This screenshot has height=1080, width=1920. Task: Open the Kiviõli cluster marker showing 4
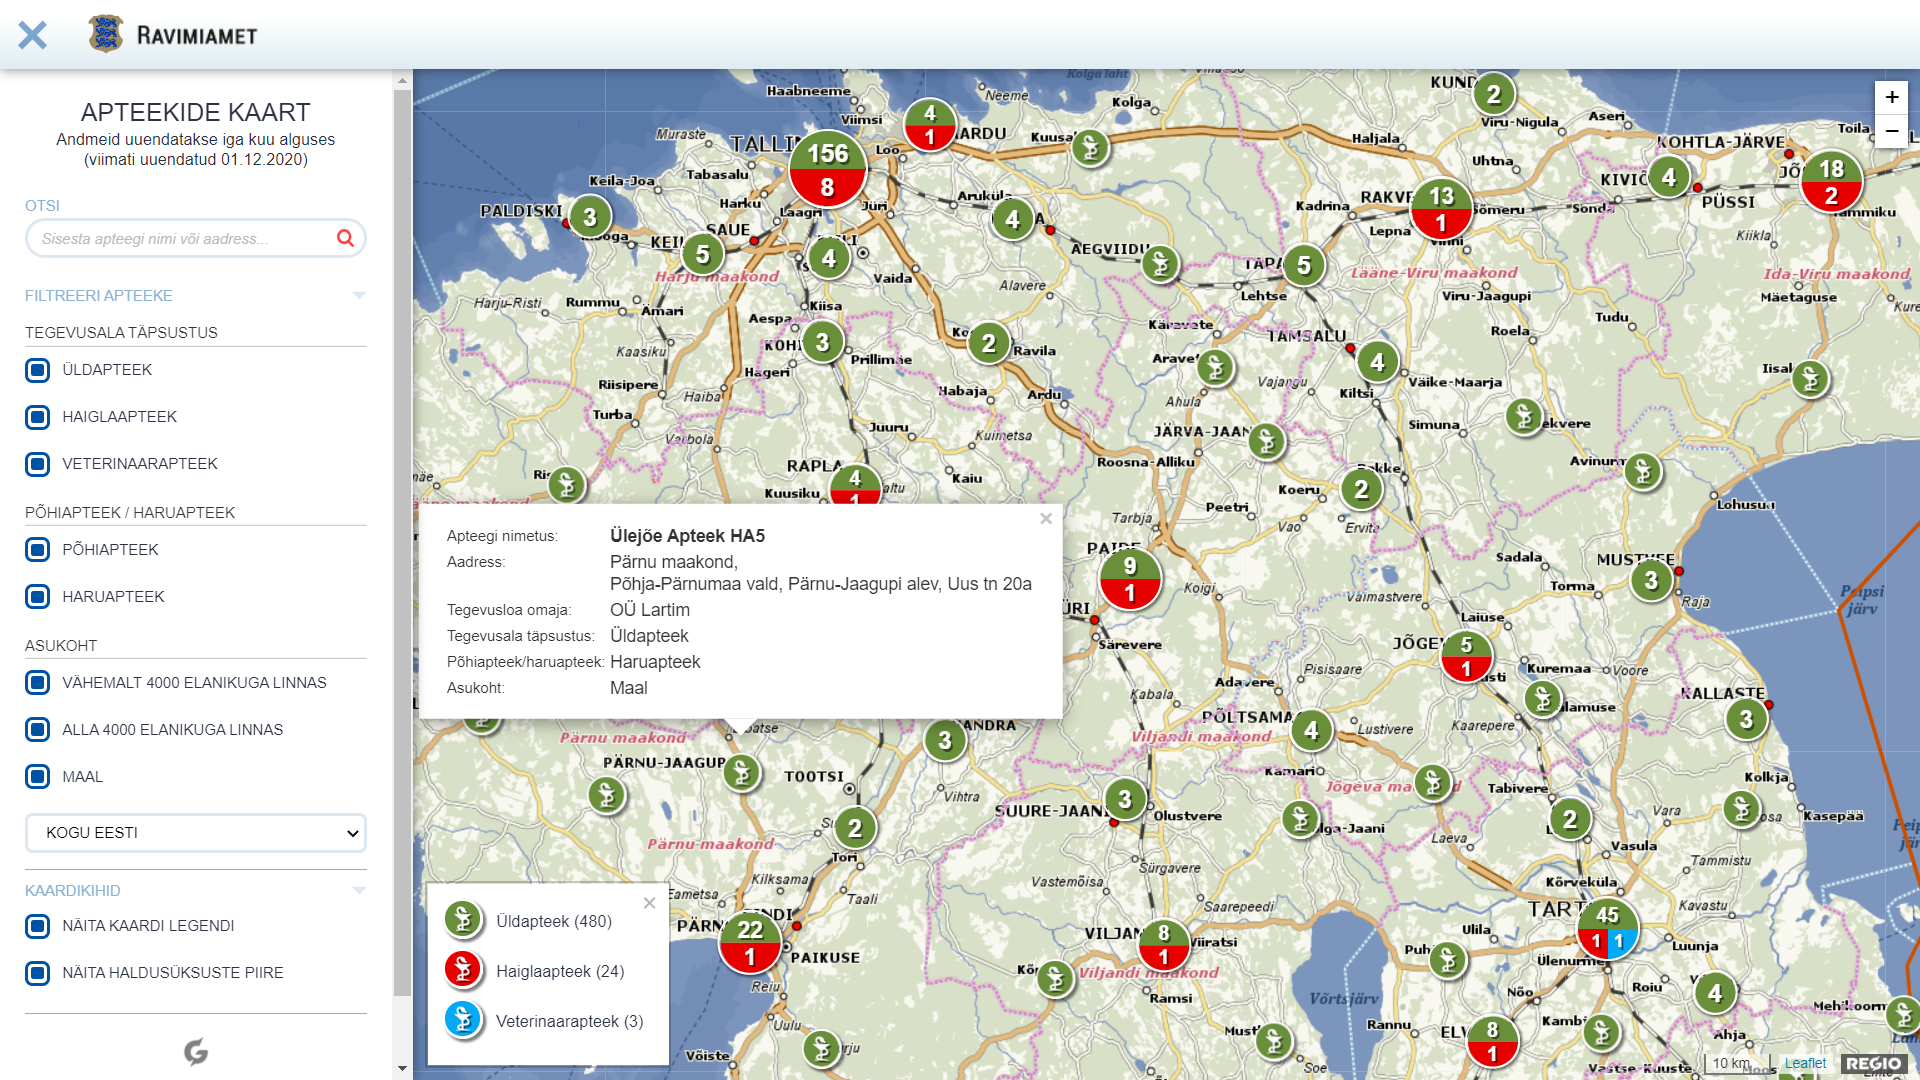pos(1668,178)
